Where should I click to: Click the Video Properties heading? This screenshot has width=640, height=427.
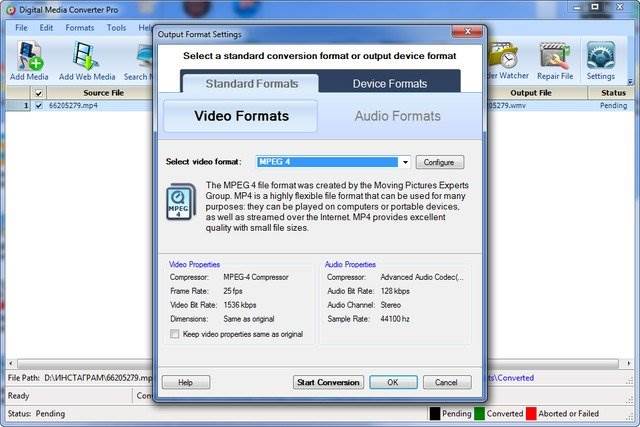click(194, 265)
